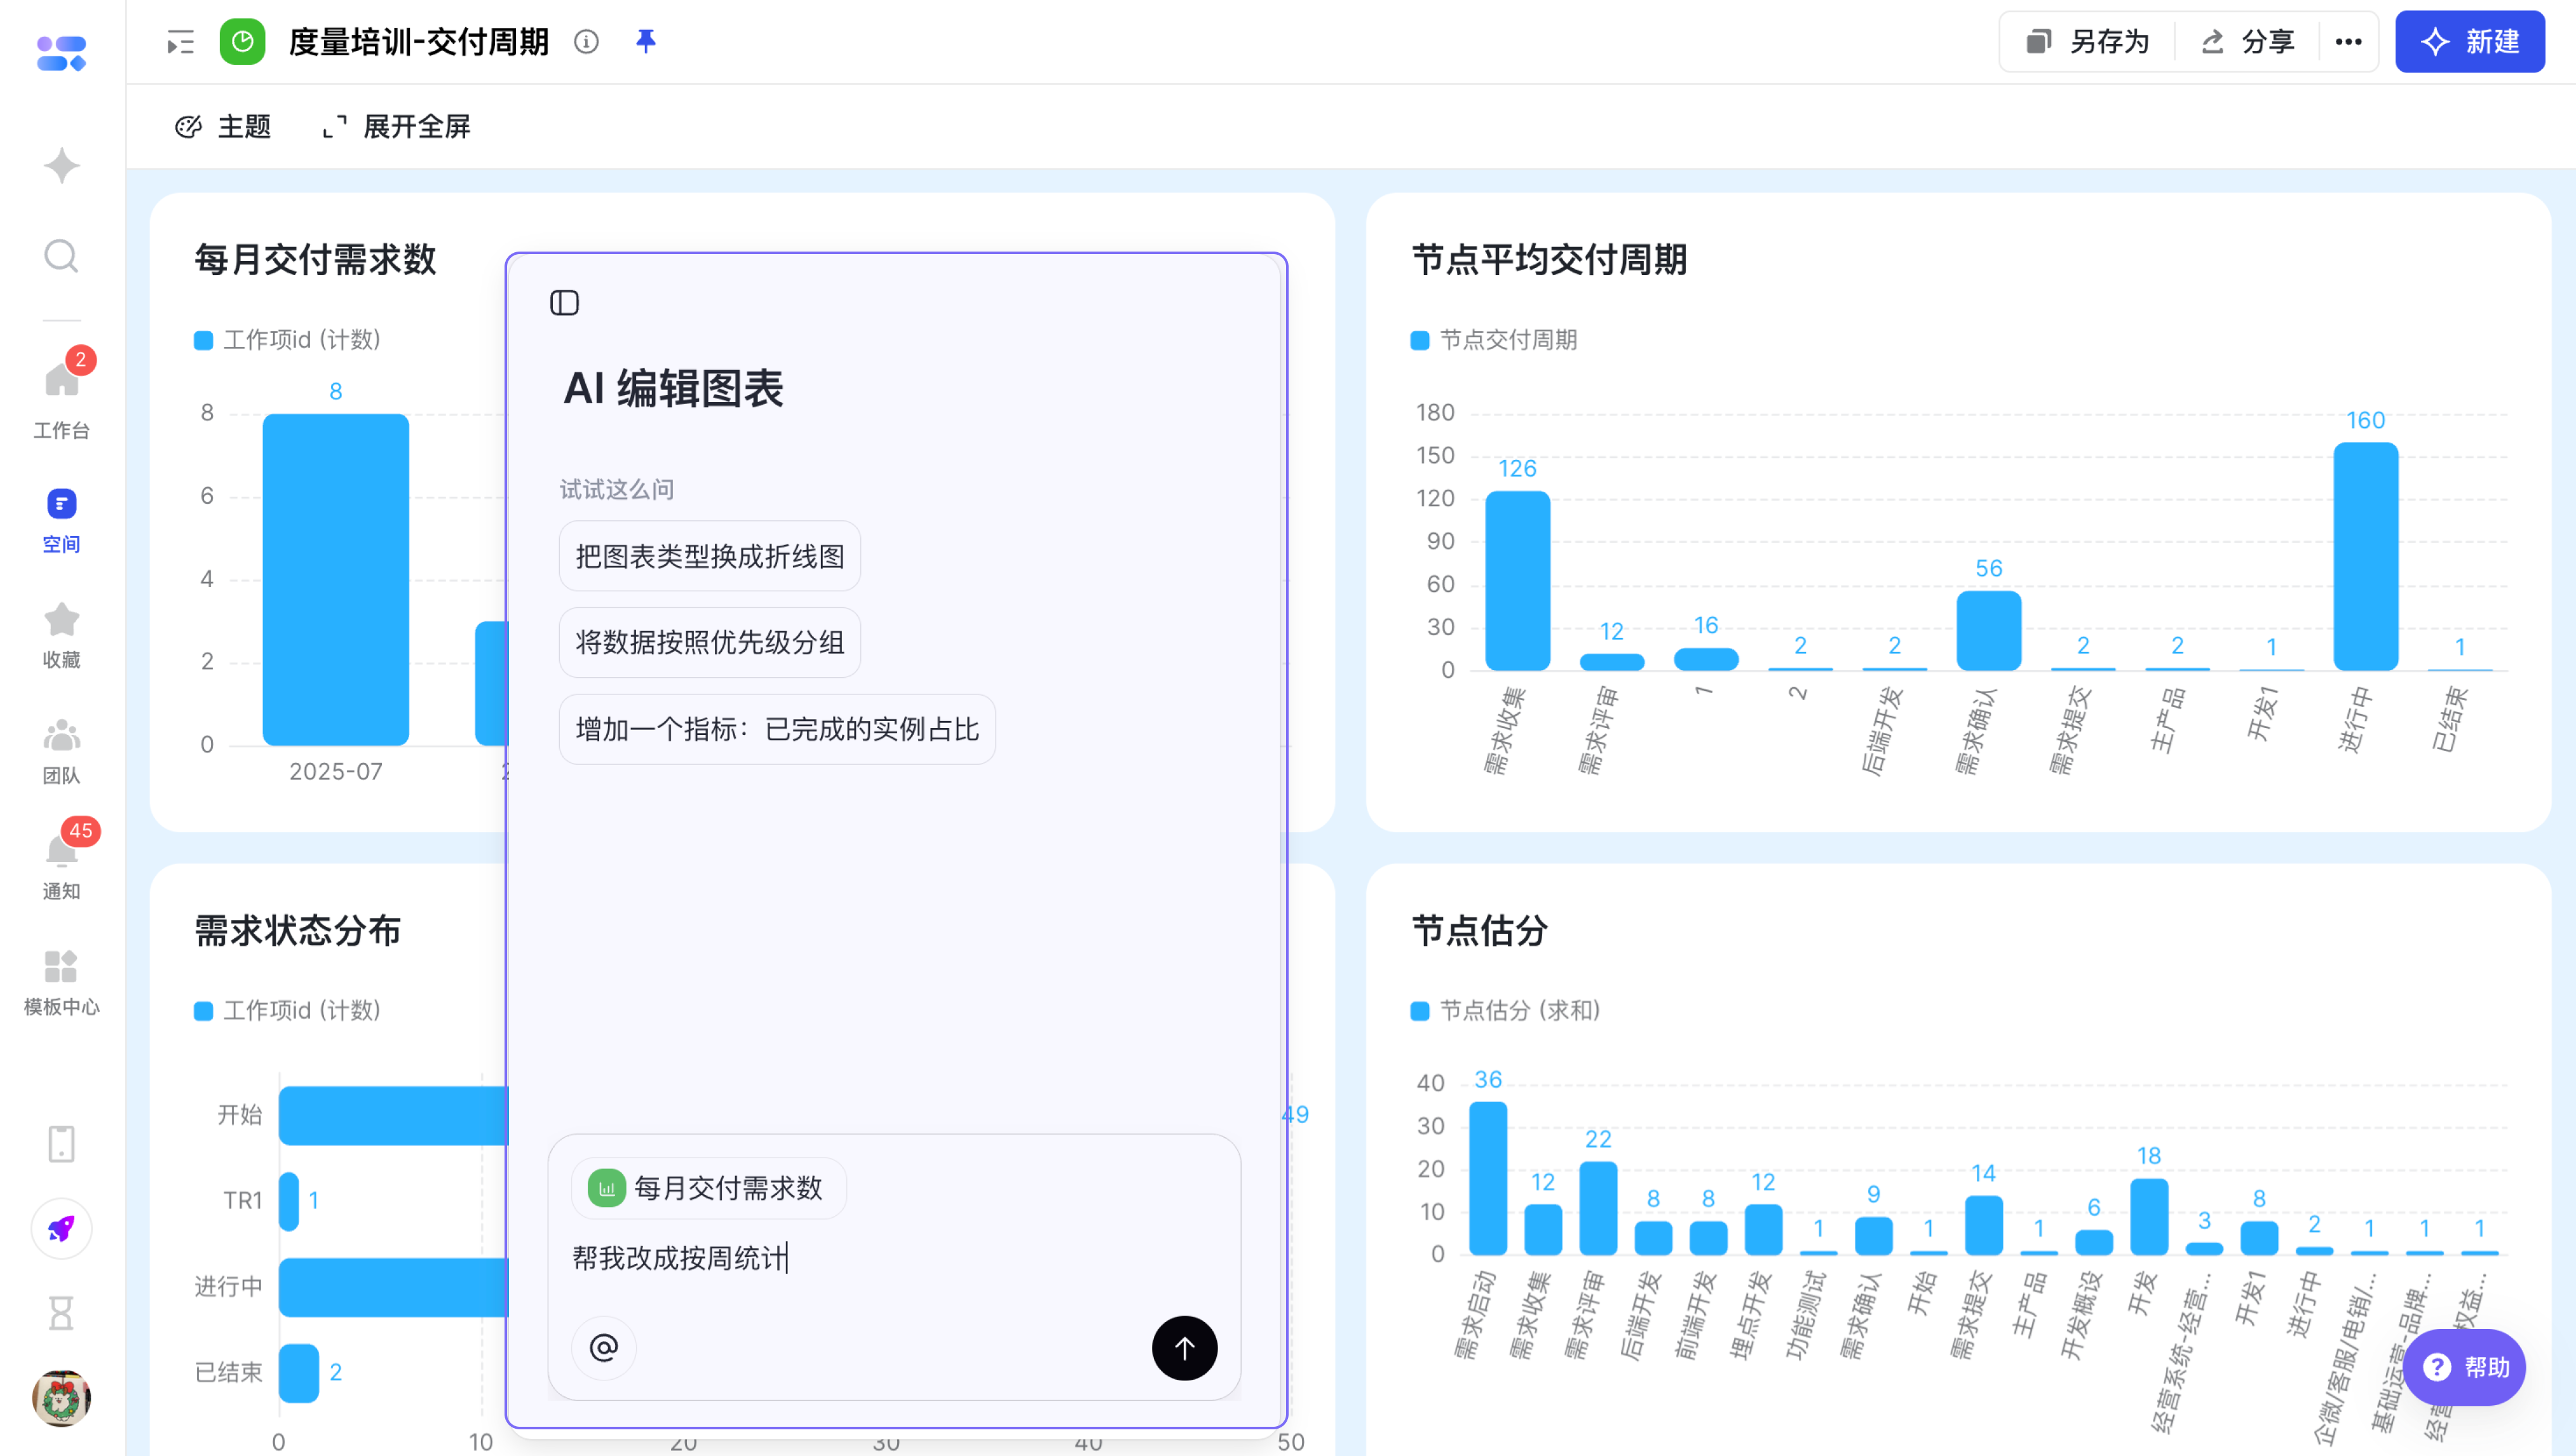Screen dimensions: 2576x1456
Task: Open 团队 team section
Action: (61, 751)
